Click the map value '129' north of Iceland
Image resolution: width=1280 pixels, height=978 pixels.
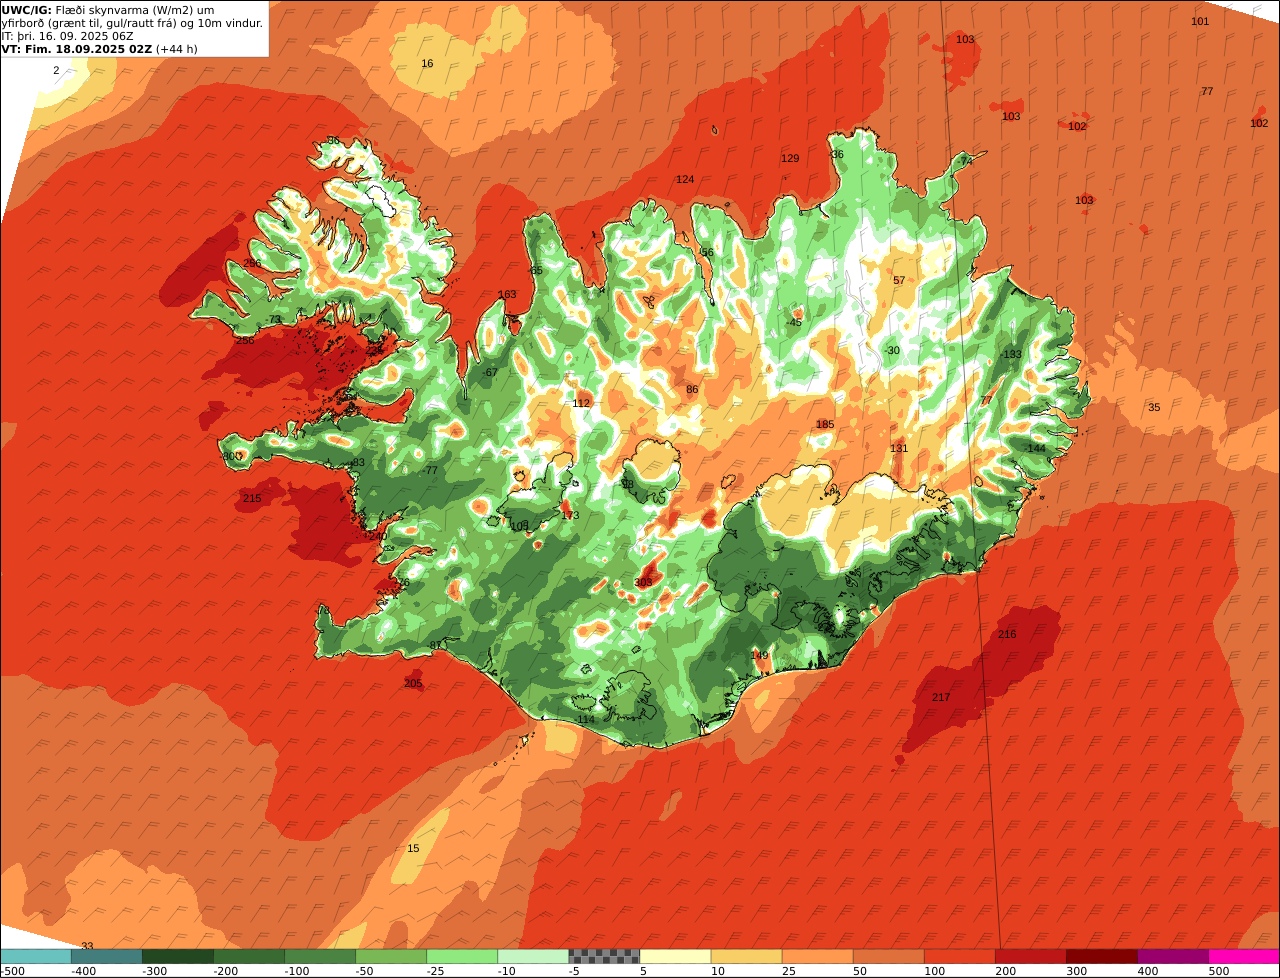(x=790, y=159)
